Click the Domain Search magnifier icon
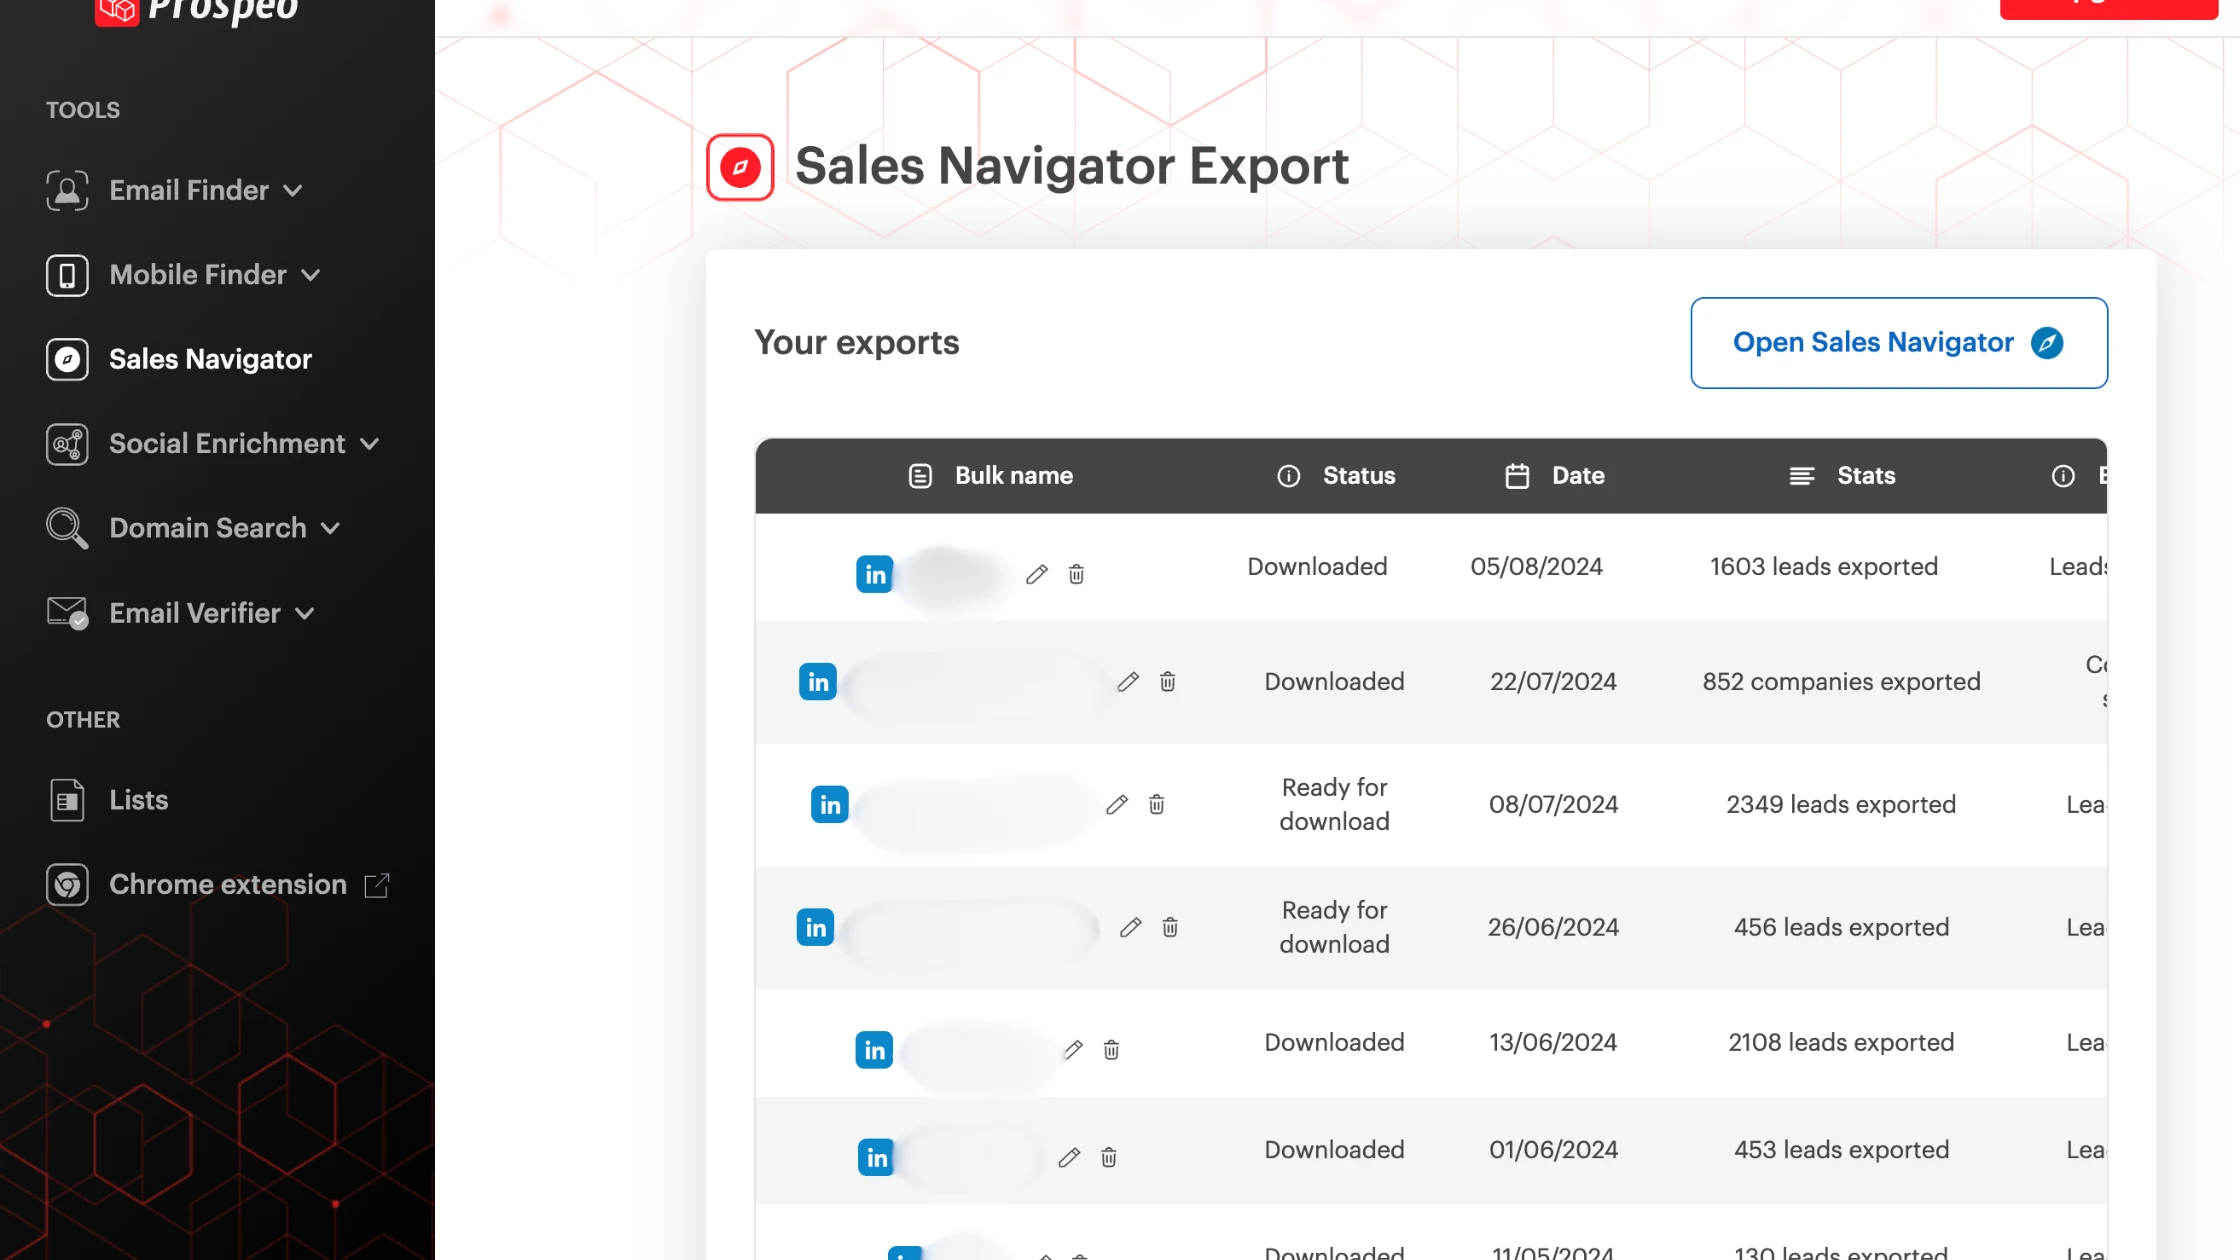 point(67,528)
